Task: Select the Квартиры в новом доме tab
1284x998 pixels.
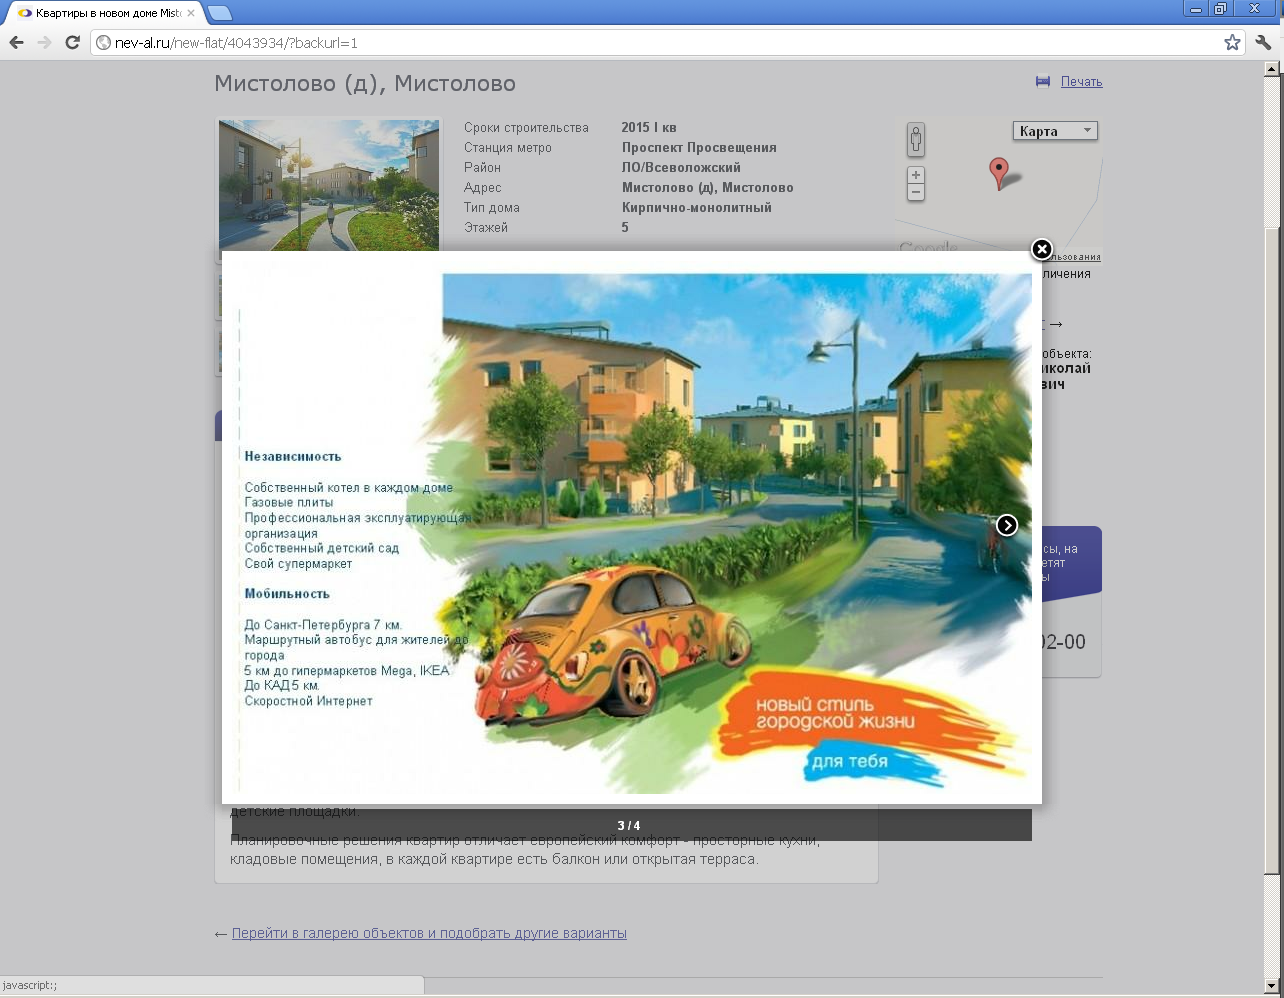Action: pos(100,13)
